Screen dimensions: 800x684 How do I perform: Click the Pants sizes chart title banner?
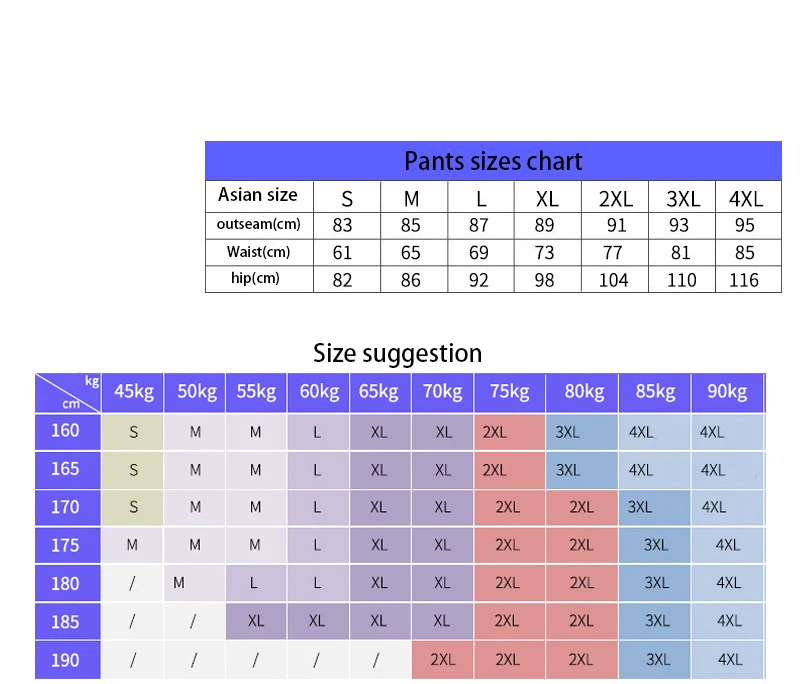493,161
